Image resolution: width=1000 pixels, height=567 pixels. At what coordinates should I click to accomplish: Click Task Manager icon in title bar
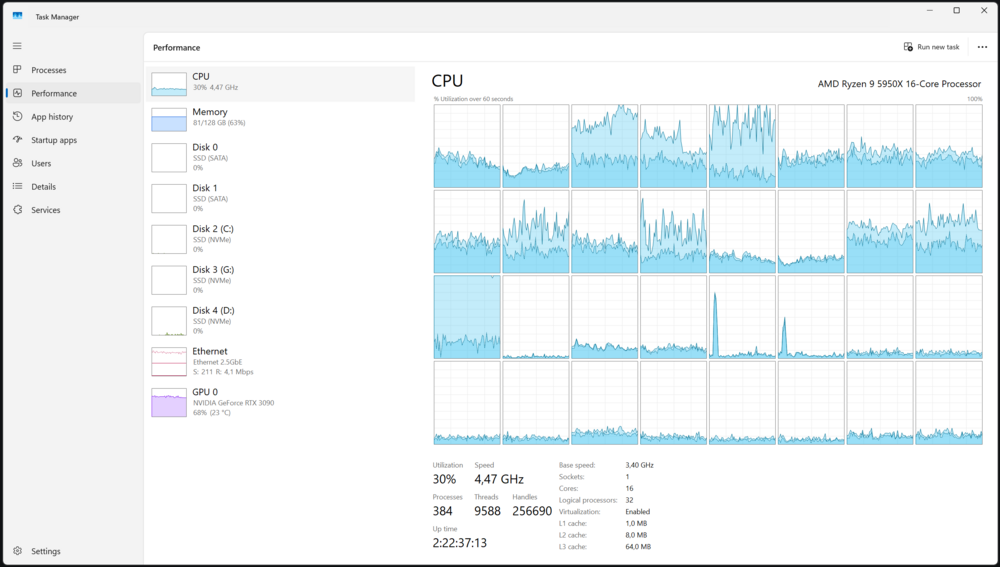17,17
